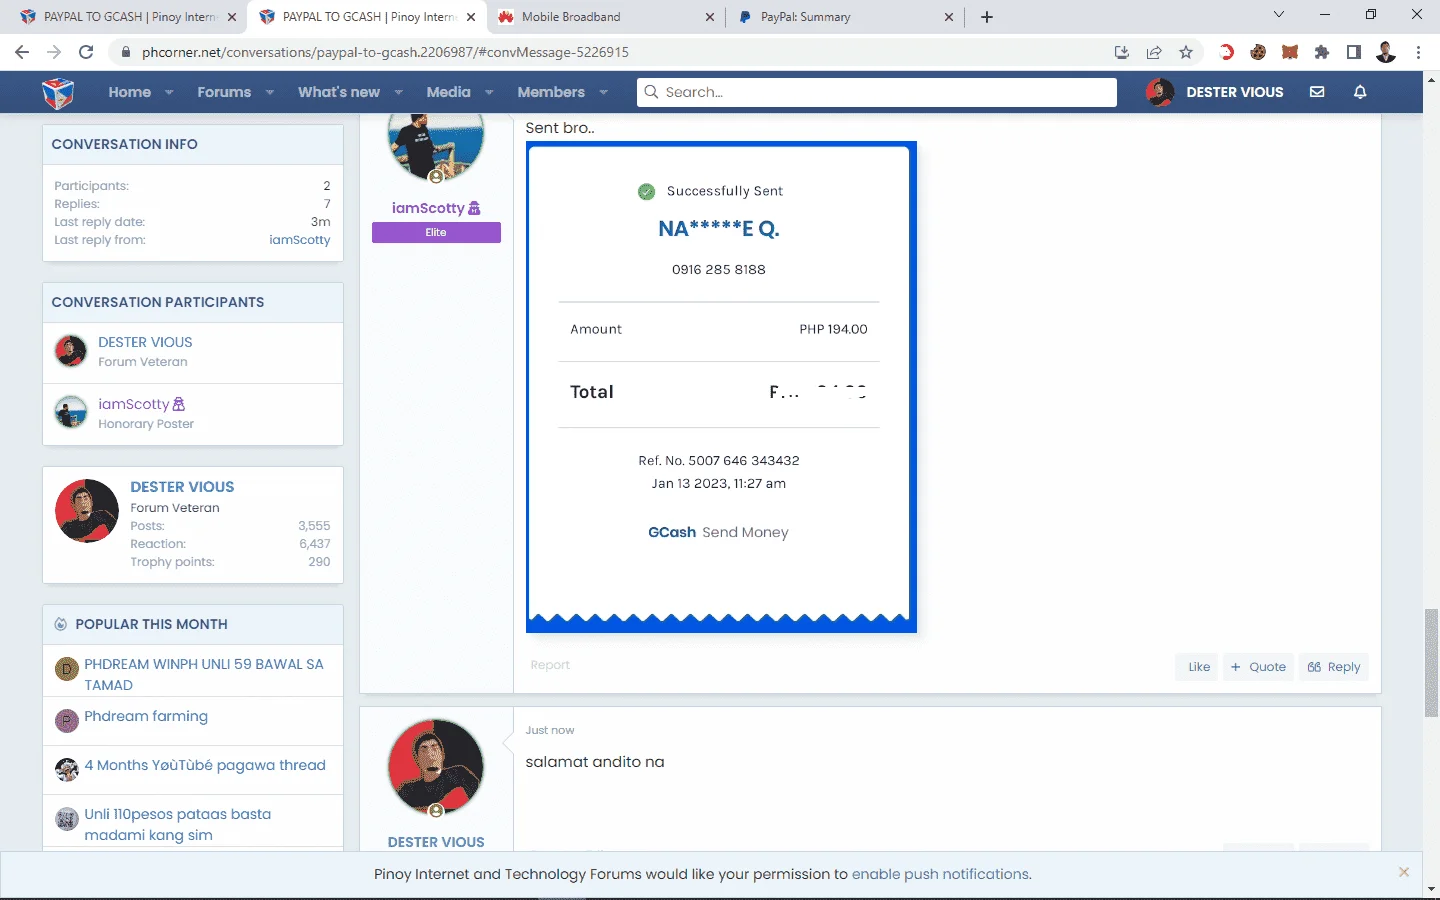Click enable push notifications link
Screen dimensions: 1440x900
point(941,874)
